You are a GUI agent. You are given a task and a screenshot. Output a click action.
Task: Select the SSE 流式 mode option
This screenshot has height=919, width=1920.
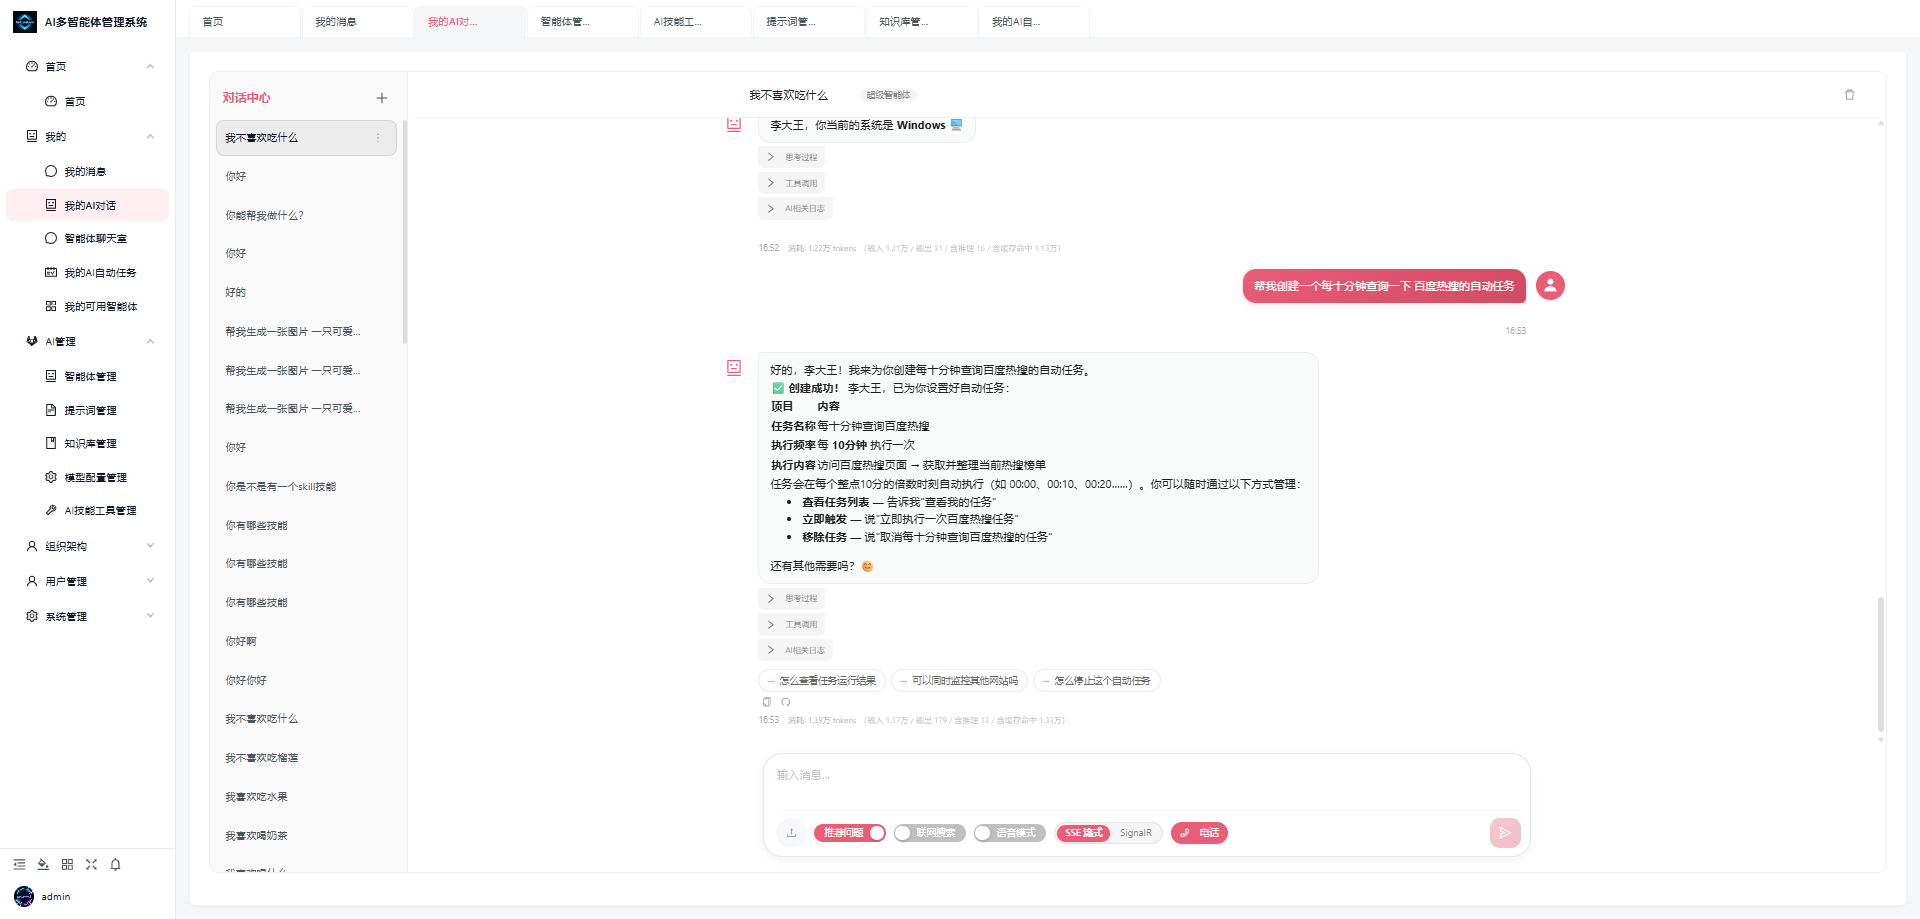click(x=1083, y=833)
